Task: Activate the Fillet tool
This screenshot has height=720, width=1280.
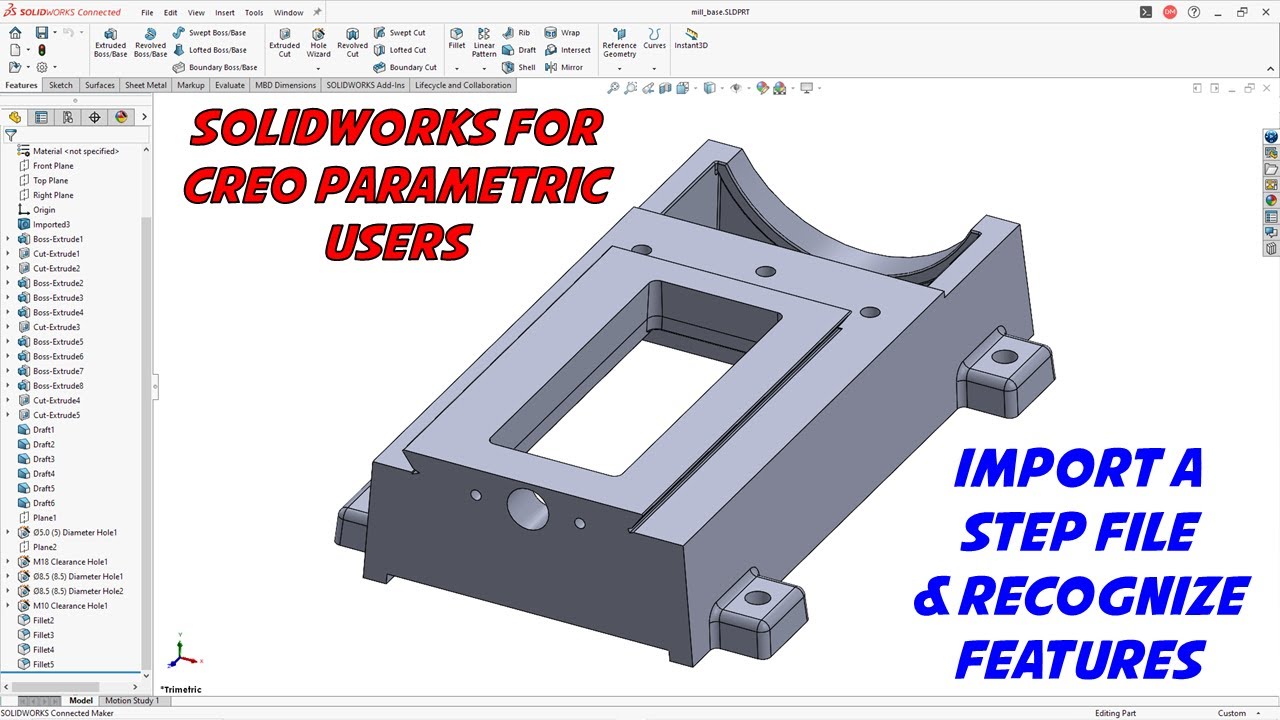Action: (x=456, y=38)
